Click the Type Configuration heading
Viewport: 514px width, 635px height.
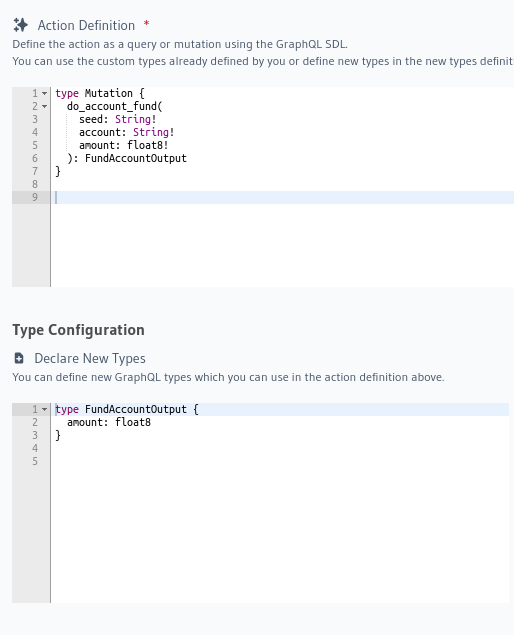point(78,330)
